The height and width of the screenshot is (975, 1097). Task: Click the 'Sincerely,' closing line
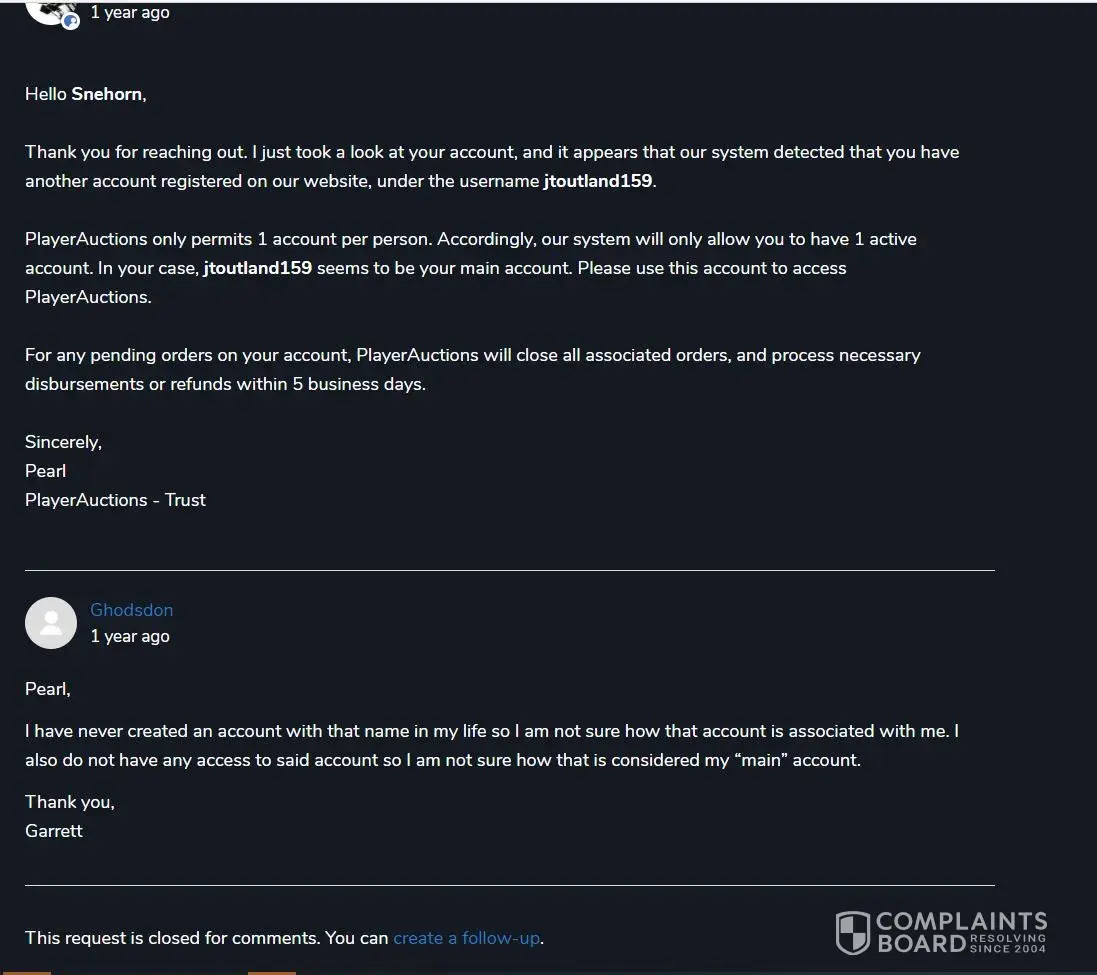(x=63, y=442)
